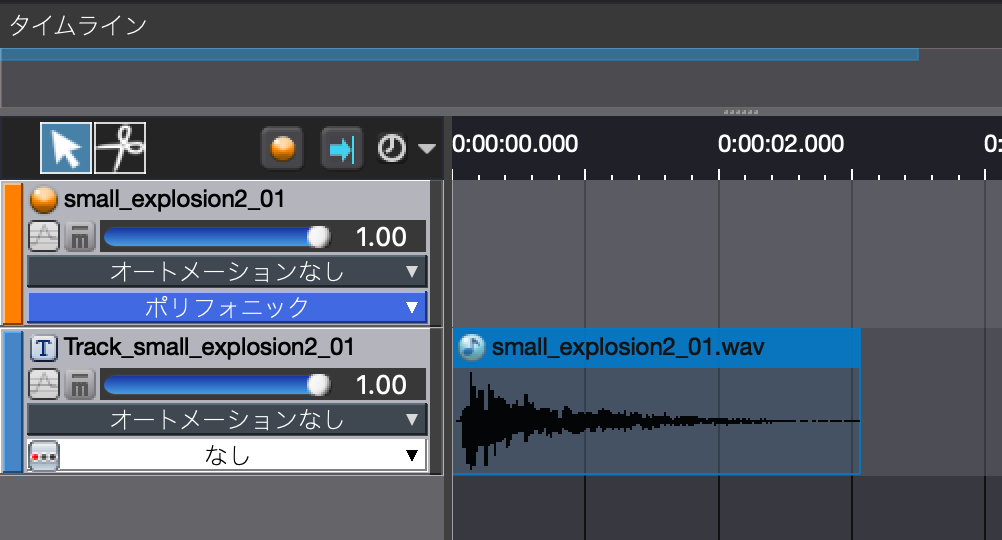Click the mixer icon on small_explosion2_01 cue
The image size is (1002, 540).
tap(80, 236)
